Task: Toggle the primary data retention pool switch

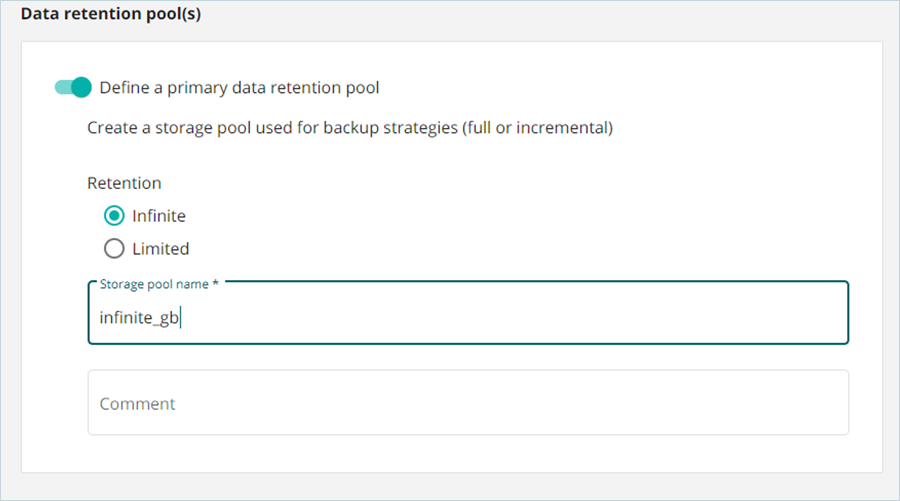Action: [x=73, y=87]
